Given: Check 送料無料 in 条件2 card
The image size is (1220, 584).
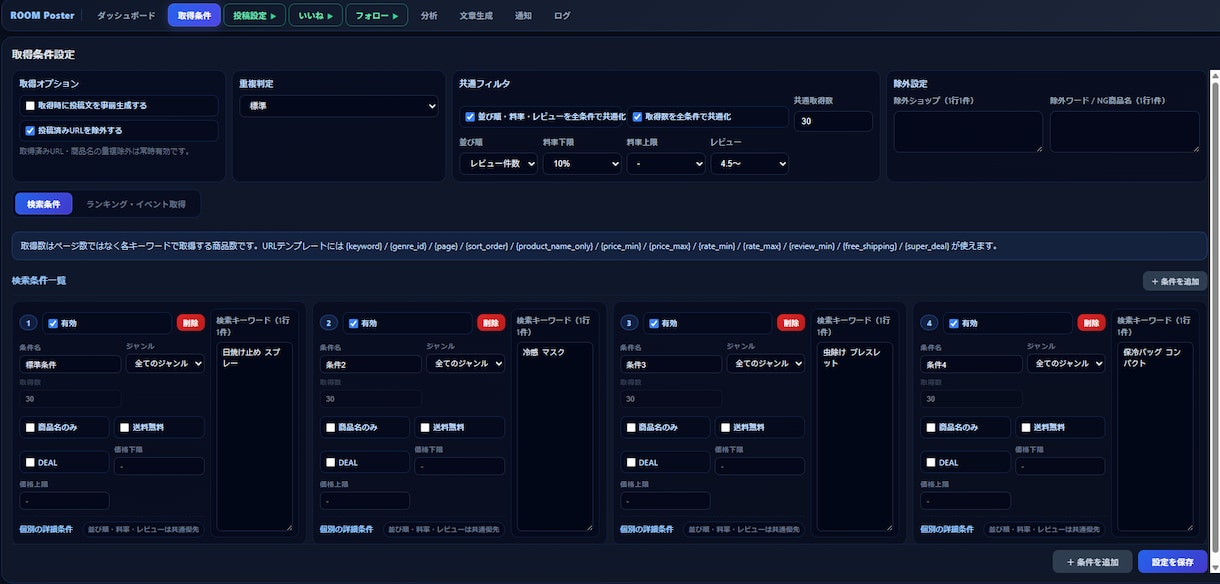Looking at the screenshot, I should (426, 428).
